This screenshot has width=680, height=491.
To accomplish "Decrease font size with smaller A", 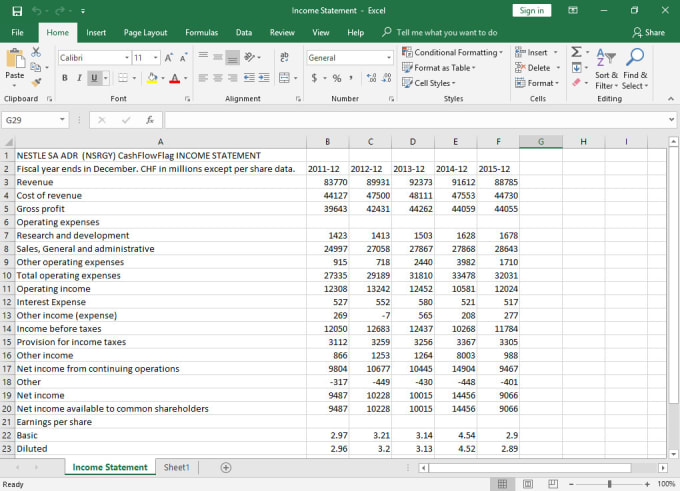I will coord(183,58).
